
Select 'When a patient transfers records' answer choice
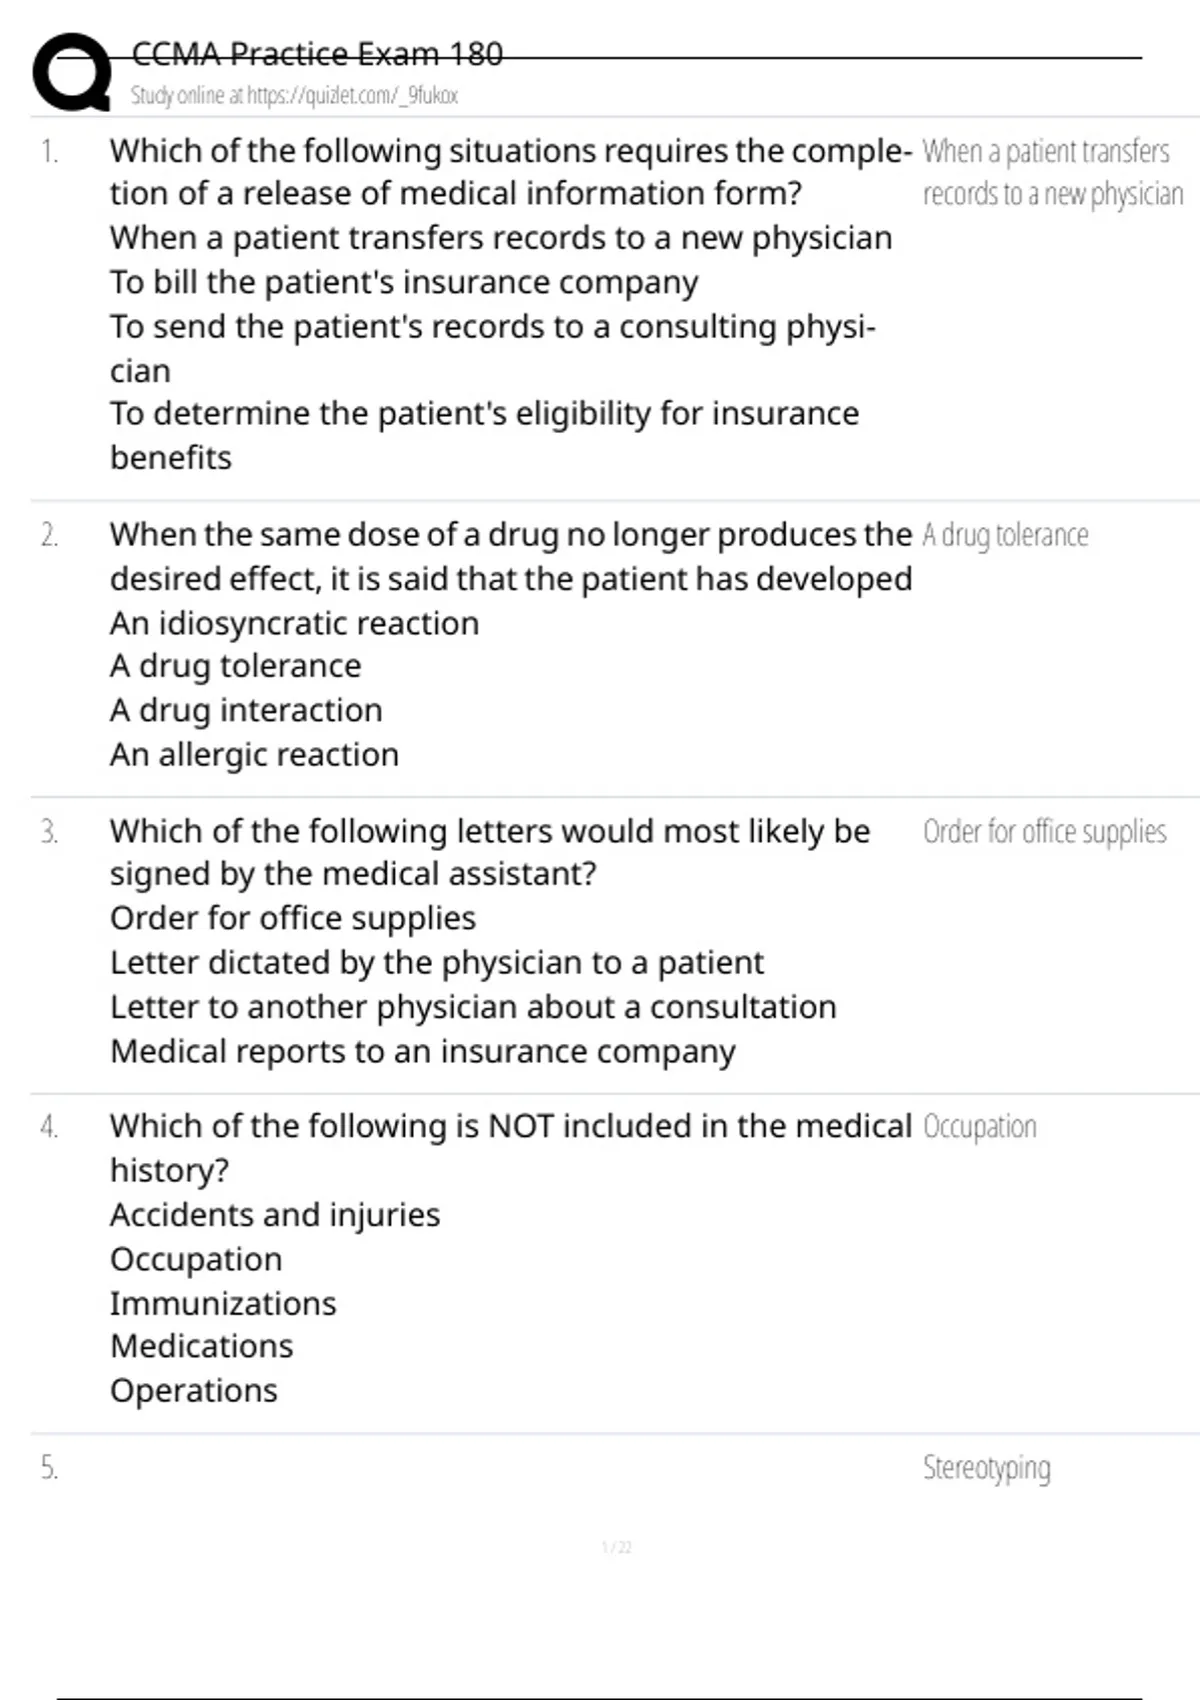(500, 238)
